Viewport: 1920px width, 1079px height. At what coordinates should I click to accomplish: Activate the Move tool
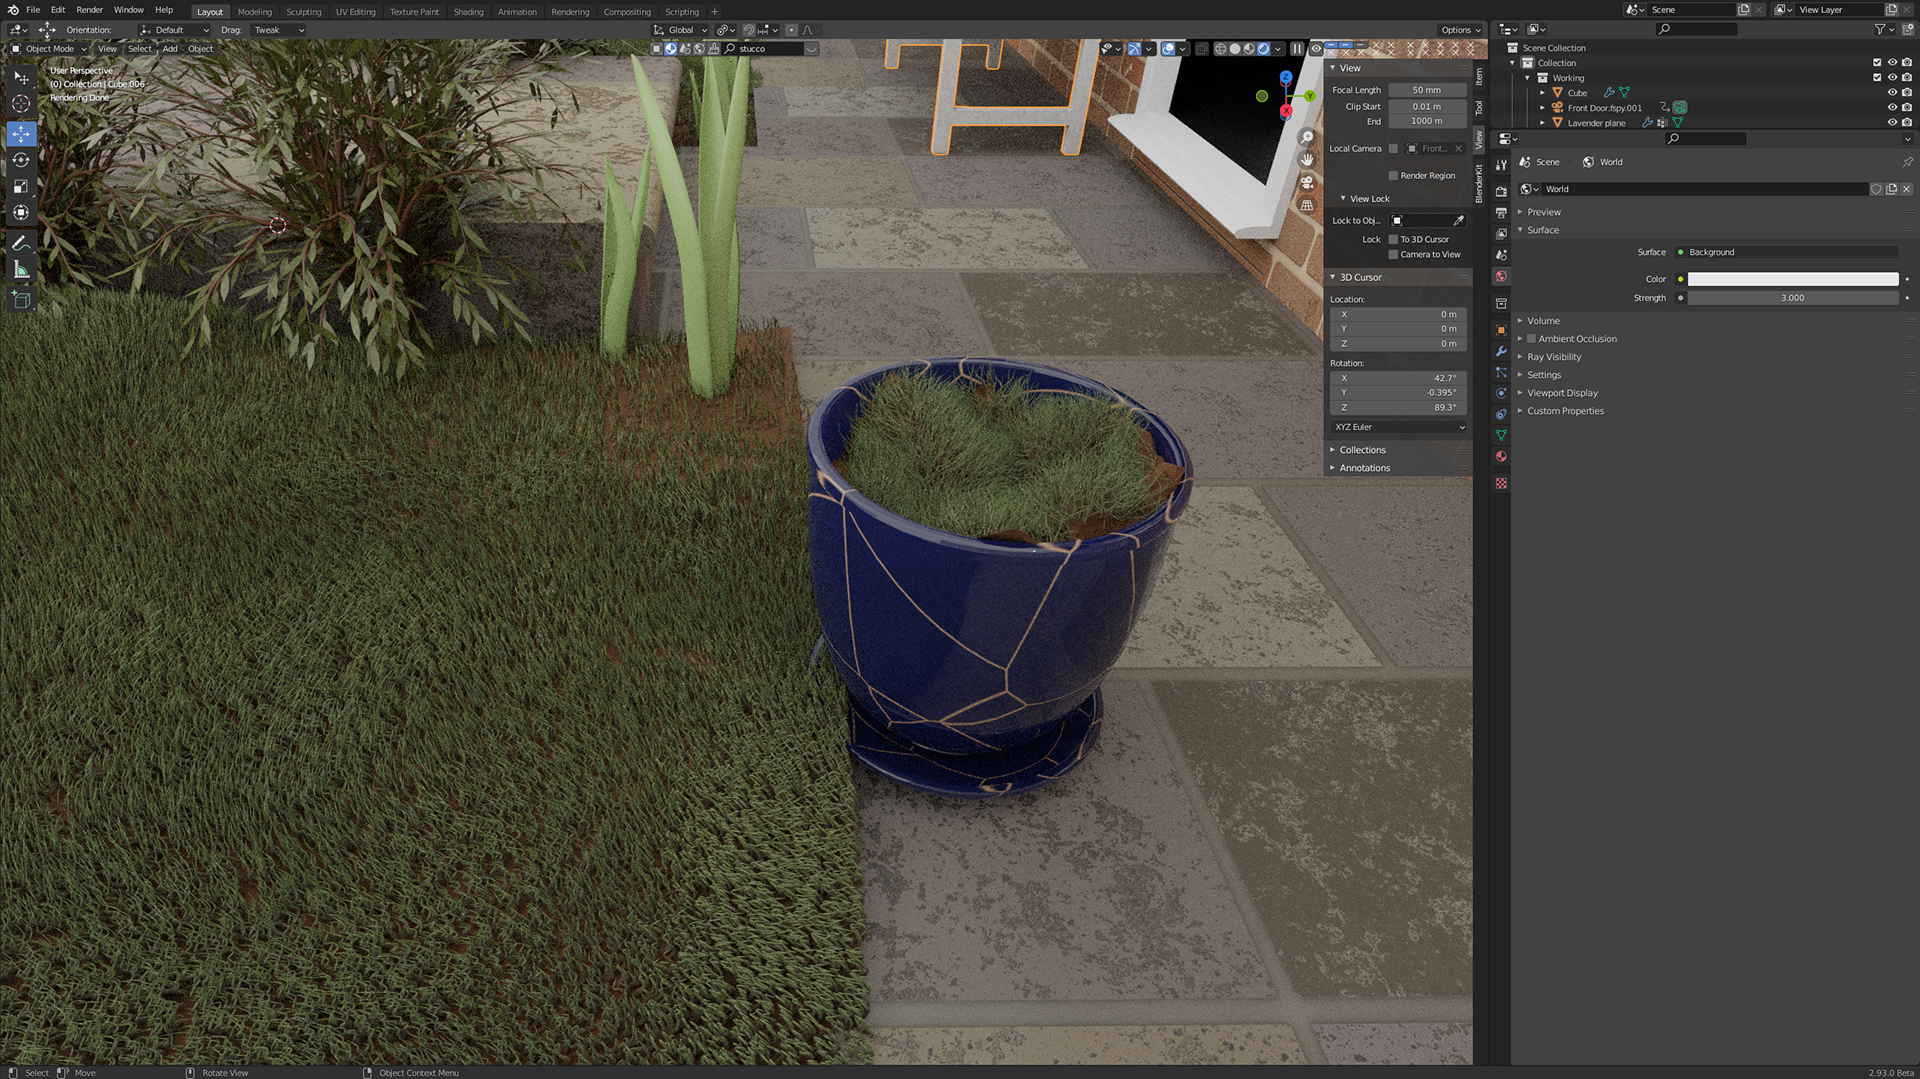[x=21, y=134]
